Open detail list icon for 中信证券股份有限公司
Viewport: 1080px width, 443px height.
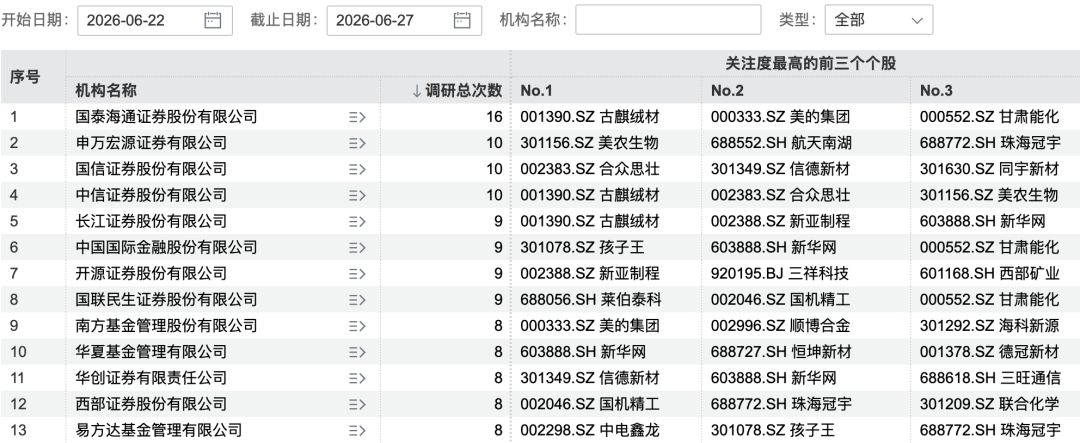(357, 196)
